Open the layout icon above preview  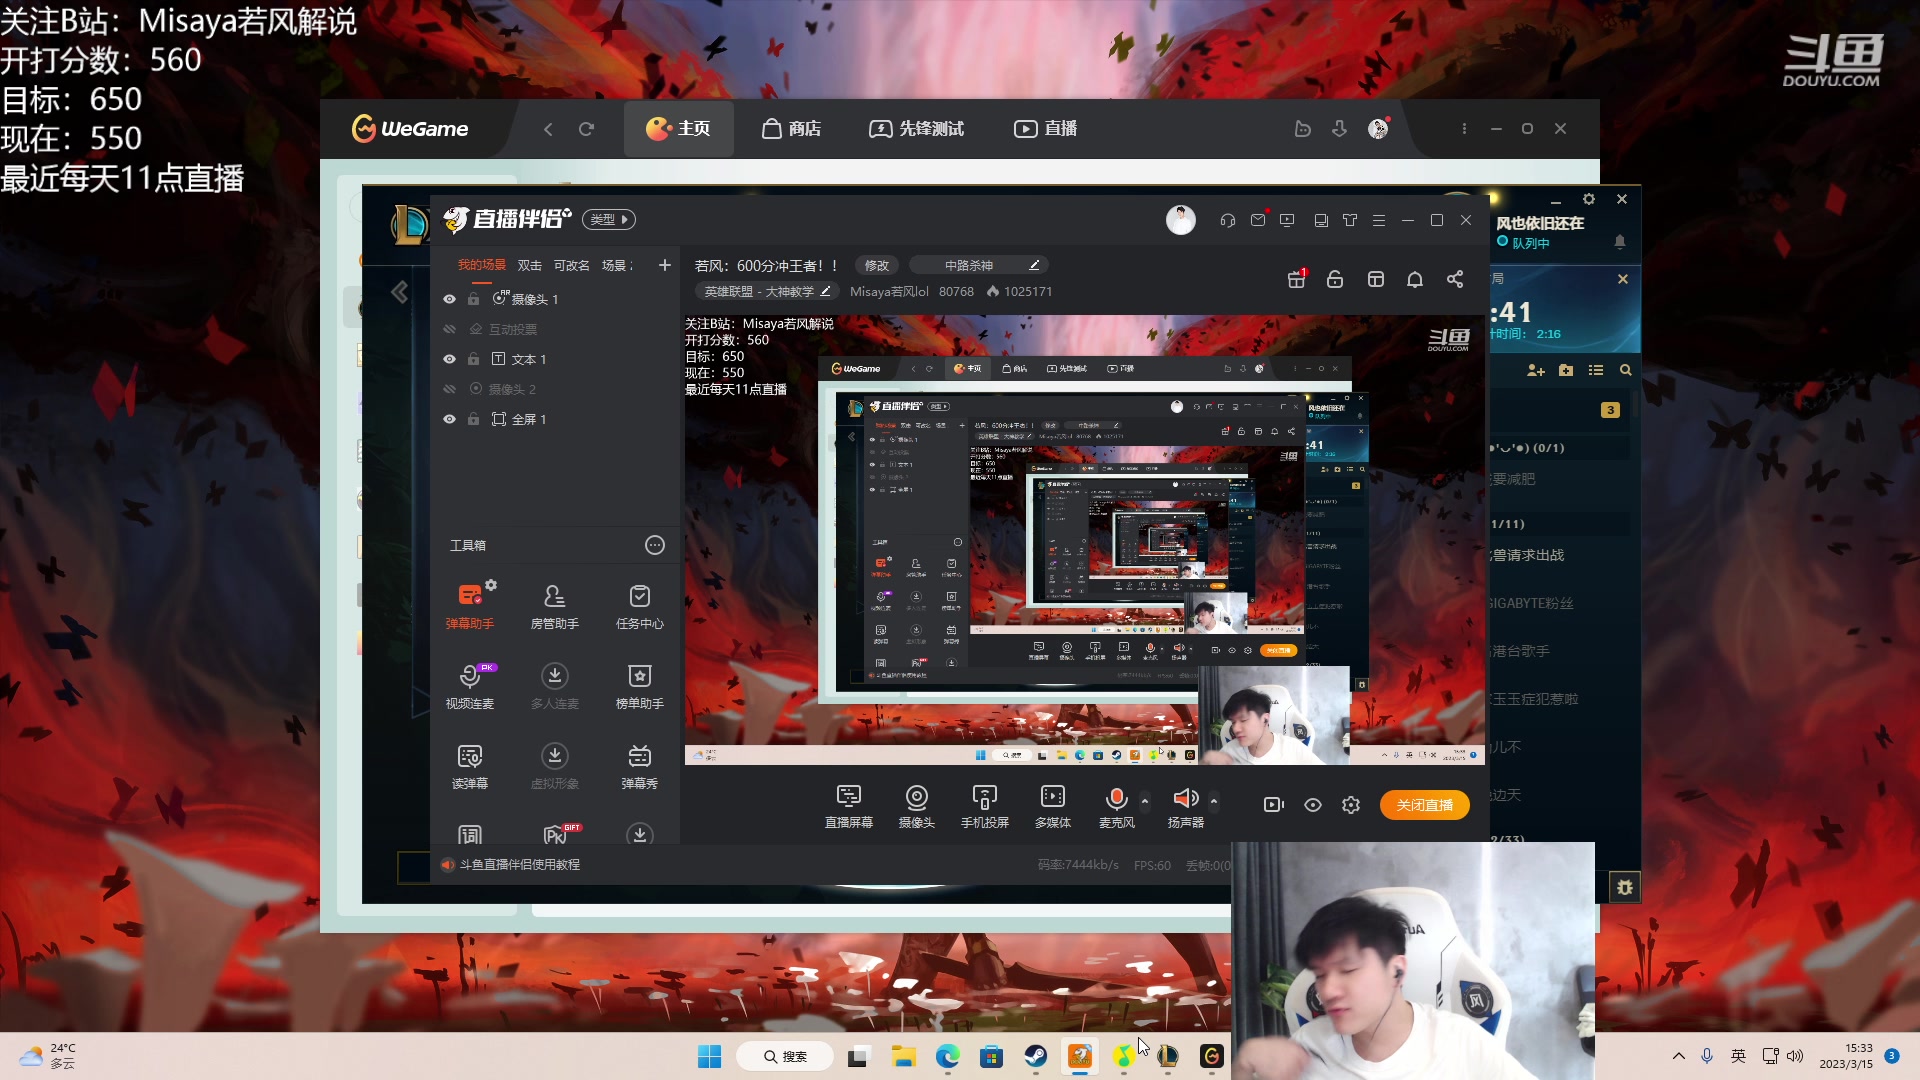(x=1376, y=279)
